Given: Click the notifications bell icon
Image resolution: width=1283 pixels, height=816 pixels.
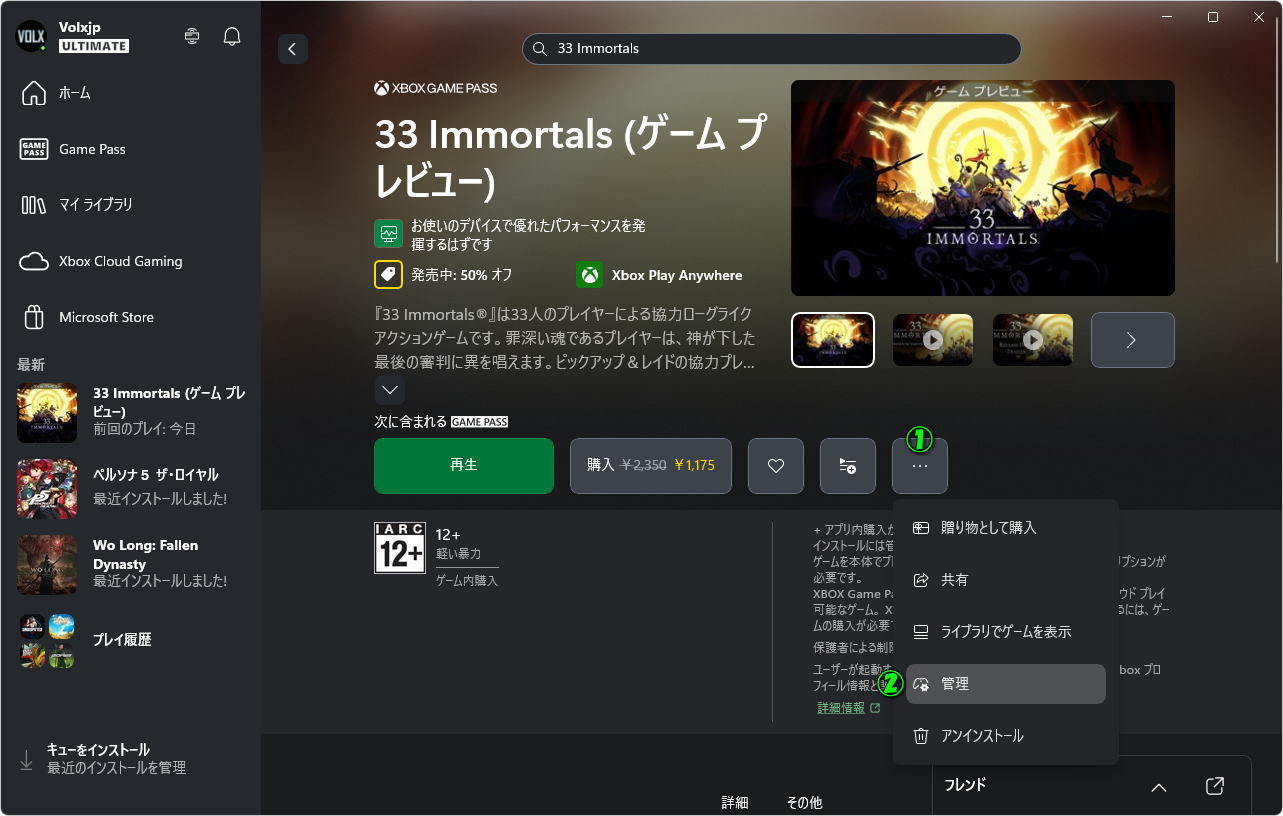Looking at the screenshot, I should pos(232,37).
